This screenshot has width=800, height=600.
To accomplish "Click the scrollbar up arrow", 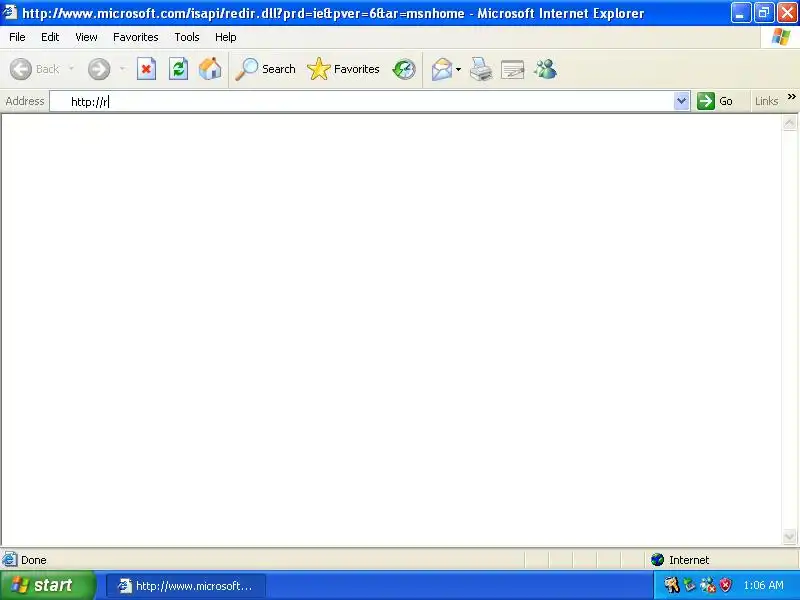I will pos(789,122).
